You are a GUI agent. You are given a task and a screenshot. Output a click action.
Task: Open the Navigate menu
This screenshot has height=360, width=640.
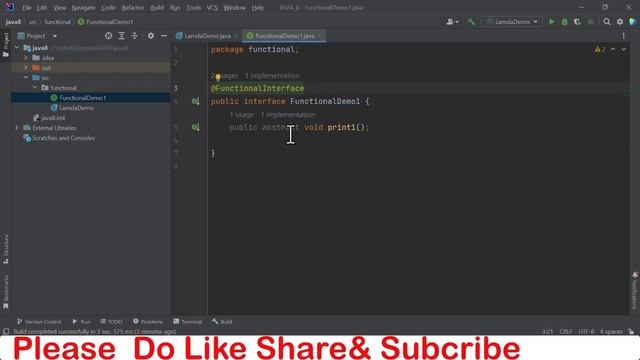click(x=83, y=8)
